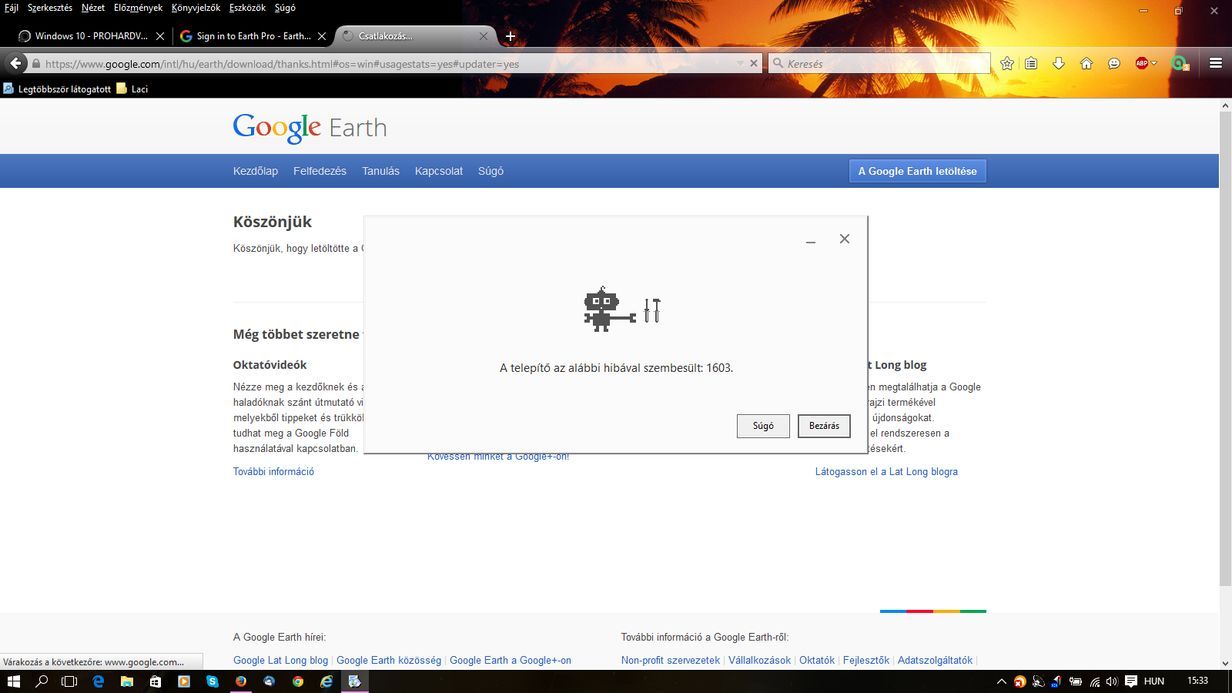
Task: Click the További információ link
Action: click(x=274, y=472)
